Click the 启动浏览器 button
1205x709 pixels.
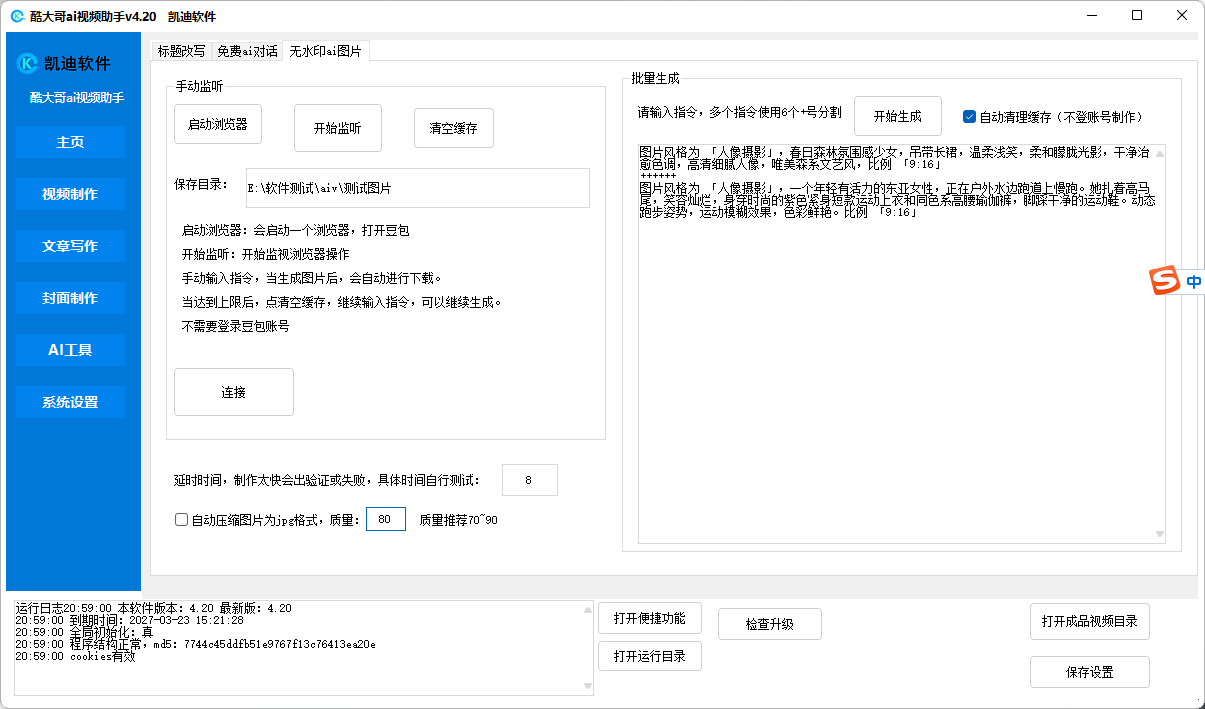click(218, 125)
